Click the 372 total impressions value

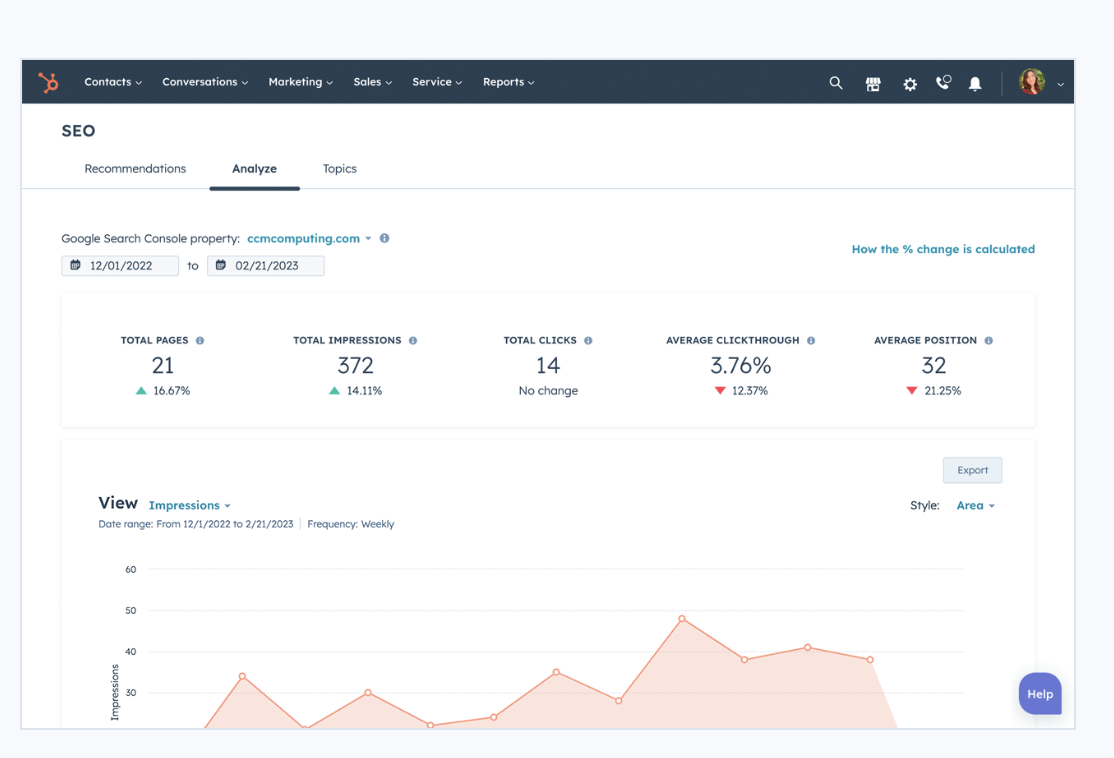tap(355, 365)
